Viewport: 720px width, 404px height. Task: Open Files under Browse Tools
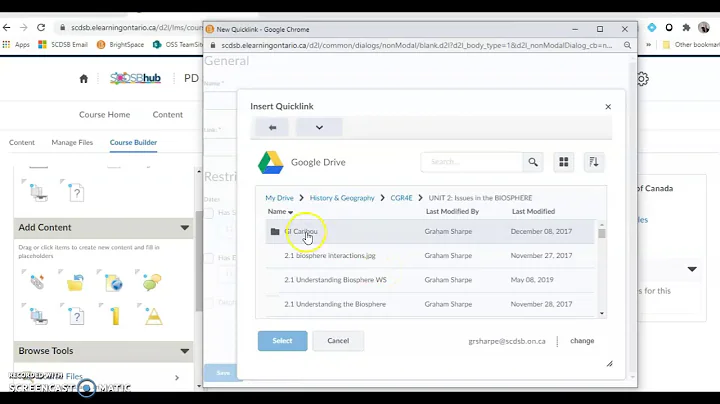click(74, 376)
